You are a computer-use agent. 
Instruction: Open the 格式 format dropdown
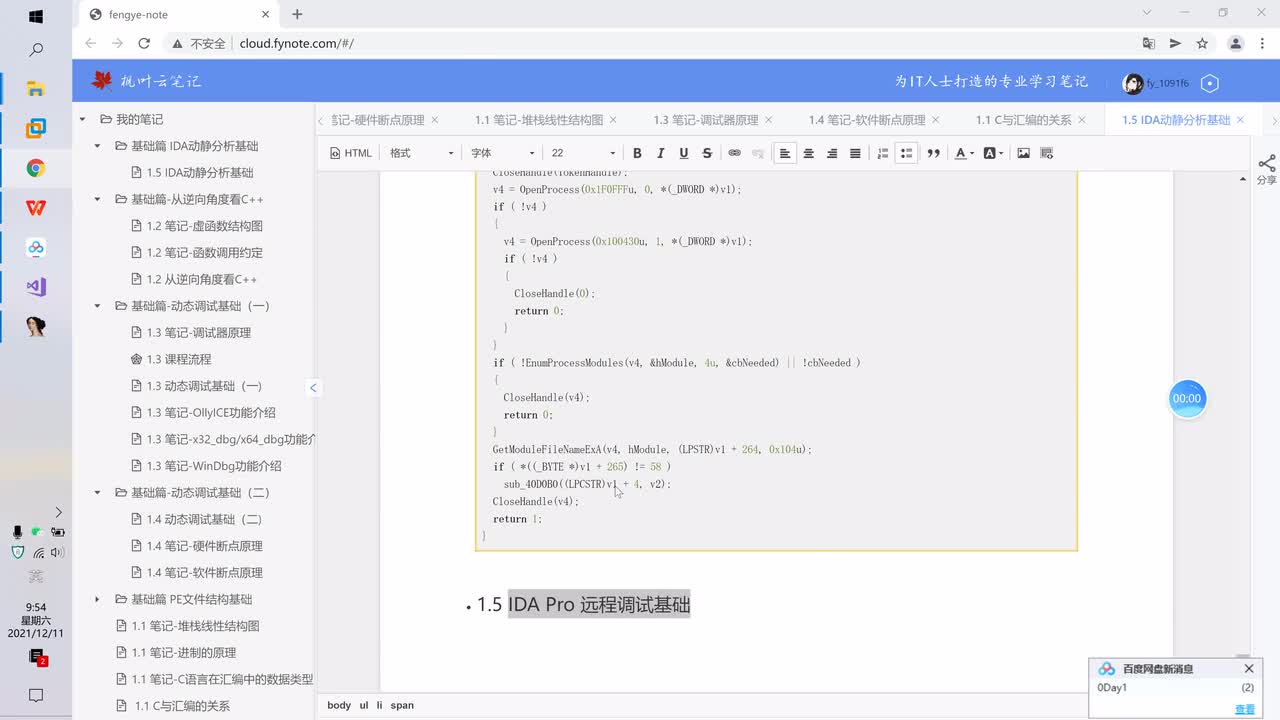(x=422, y=153)
